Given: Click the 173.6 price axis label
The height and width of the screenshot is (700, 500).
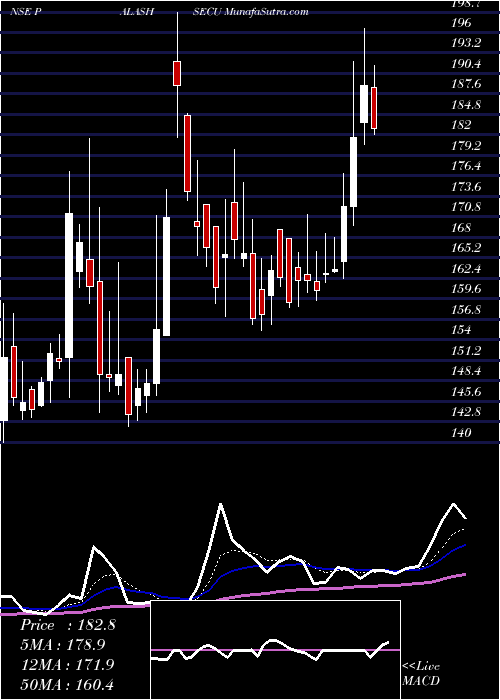Looking at the screenshot, I should pyautogui.click(x=466, y=186).
